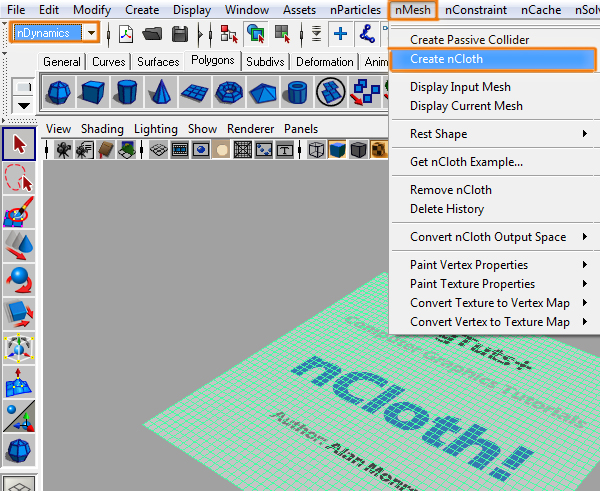Toggle the viewport grid display
The height and width of the screenshot is (491, 600).
tap(158, 150)
